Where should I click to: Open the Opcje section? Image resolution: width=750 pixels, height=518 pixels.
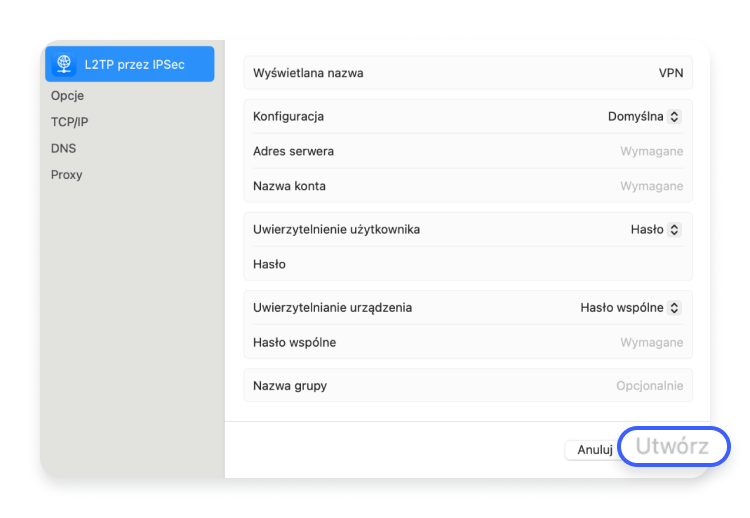click(x=67, y=96)
